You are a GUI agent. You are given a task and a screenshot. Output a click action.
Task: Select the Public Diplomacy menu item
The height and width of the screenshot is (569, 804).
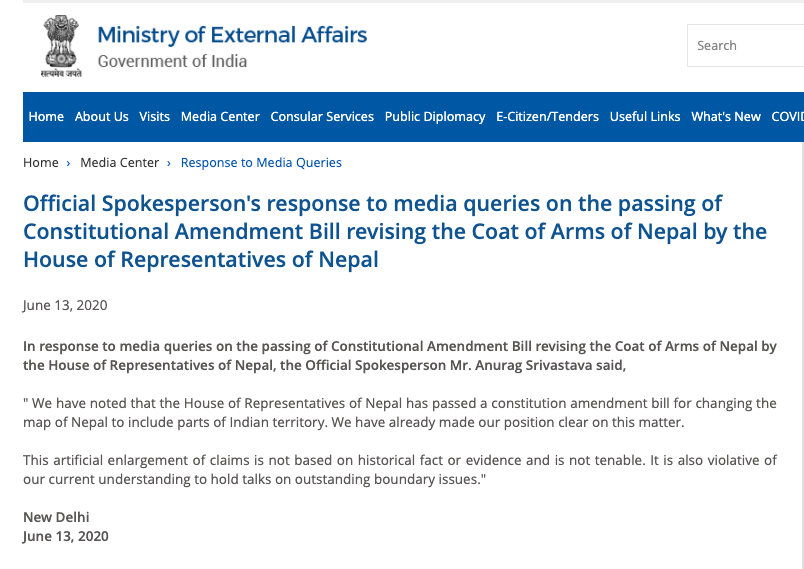[435, 117]
